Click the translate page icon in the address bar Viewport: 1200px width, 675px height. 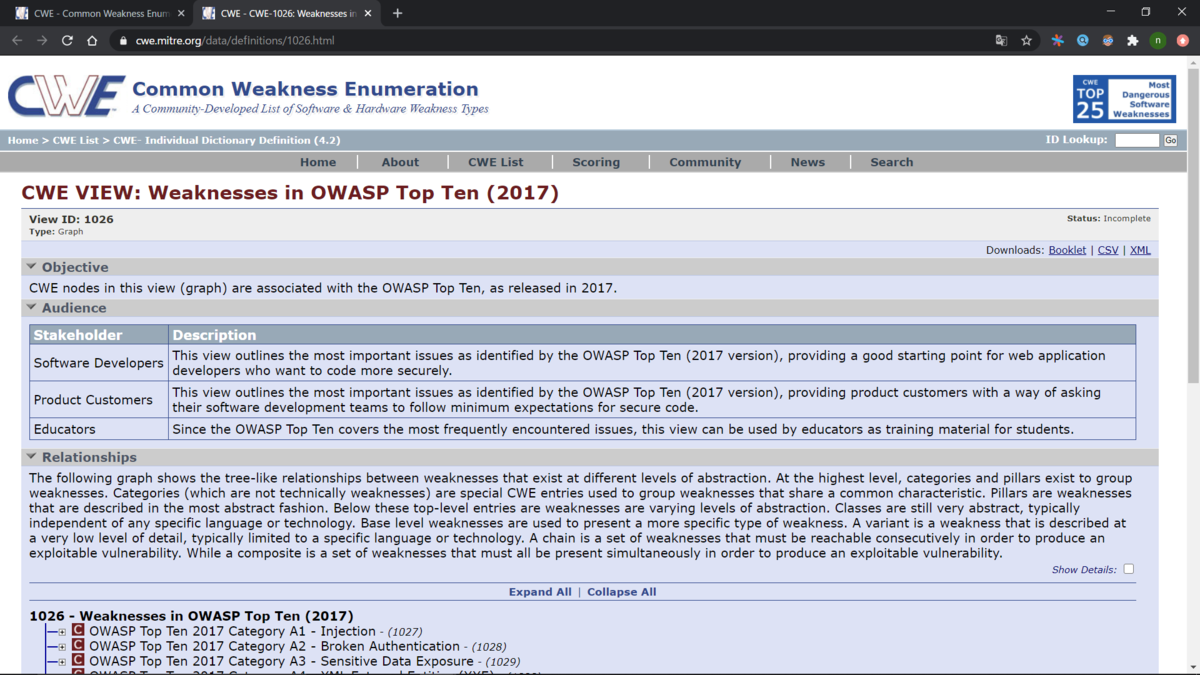[1001, 41]
